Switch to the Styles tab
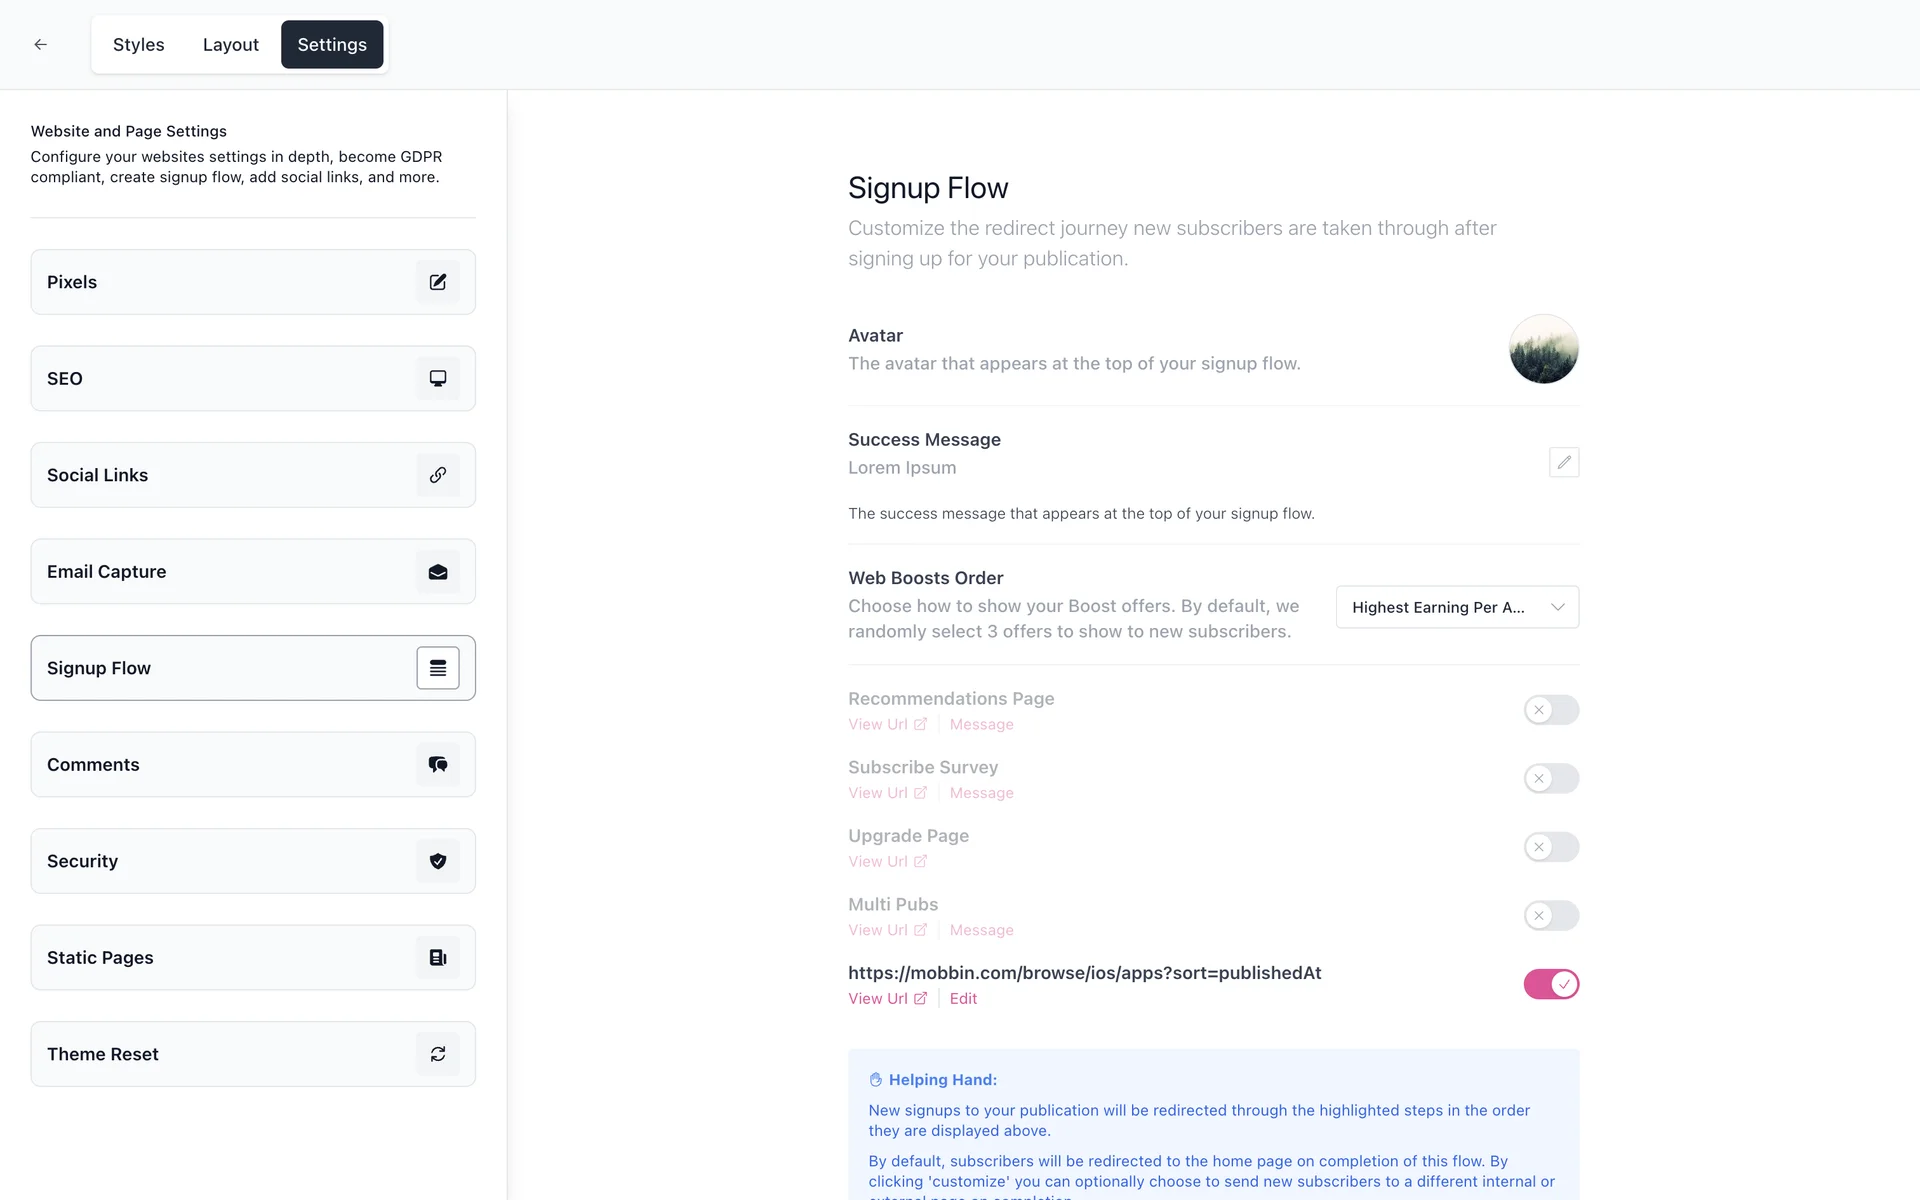Viewport: 1920px width, 1200px height. pos(138,45)
